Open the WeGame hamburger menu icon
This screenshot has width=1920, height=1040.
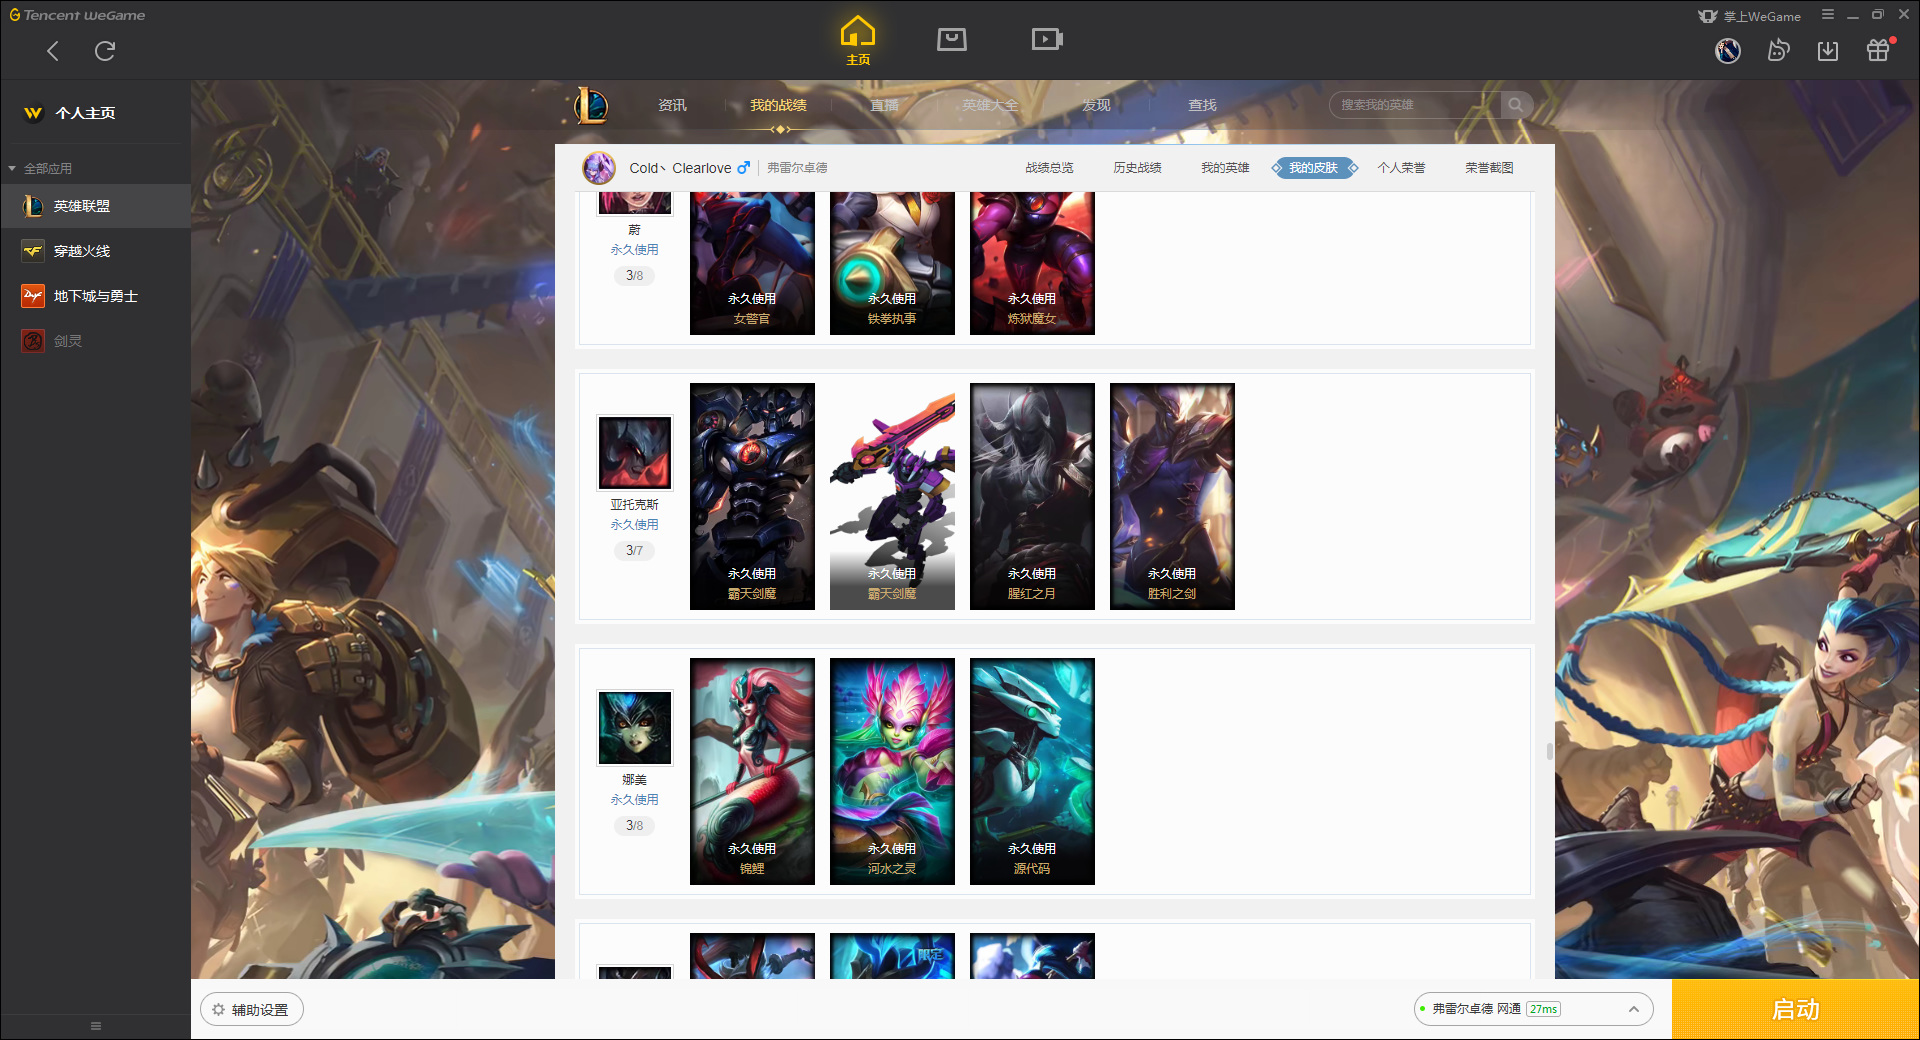[1828, 15]
